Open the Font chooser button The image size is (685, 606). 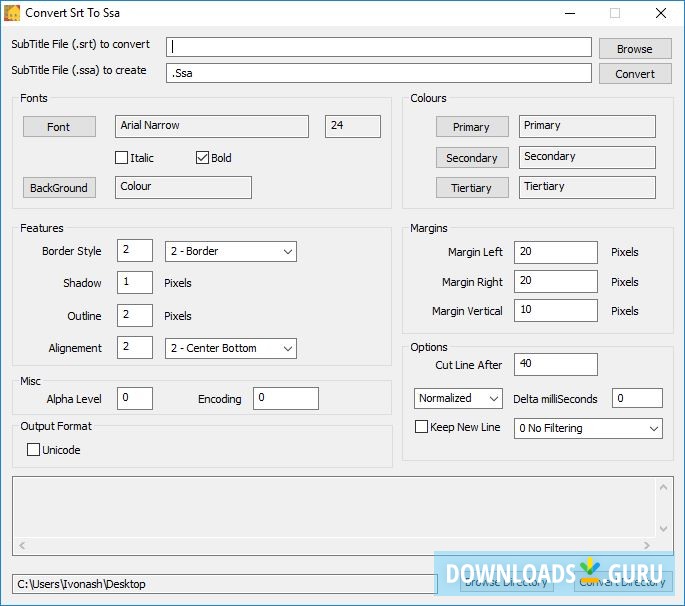coord(59,127)
